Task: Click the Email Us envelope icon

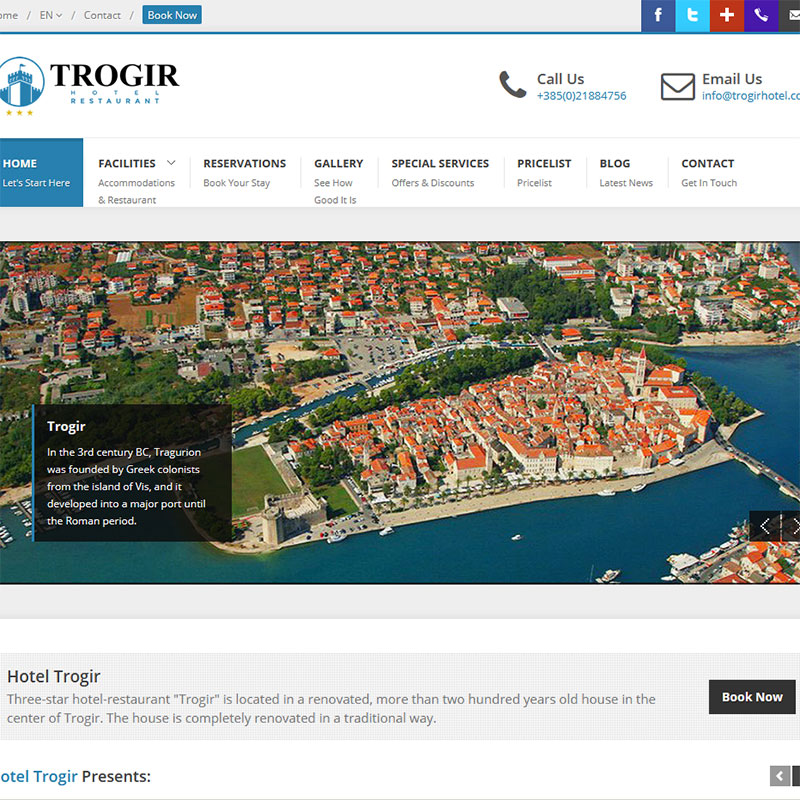Action: pyautogui.click(x=677, y=87)
